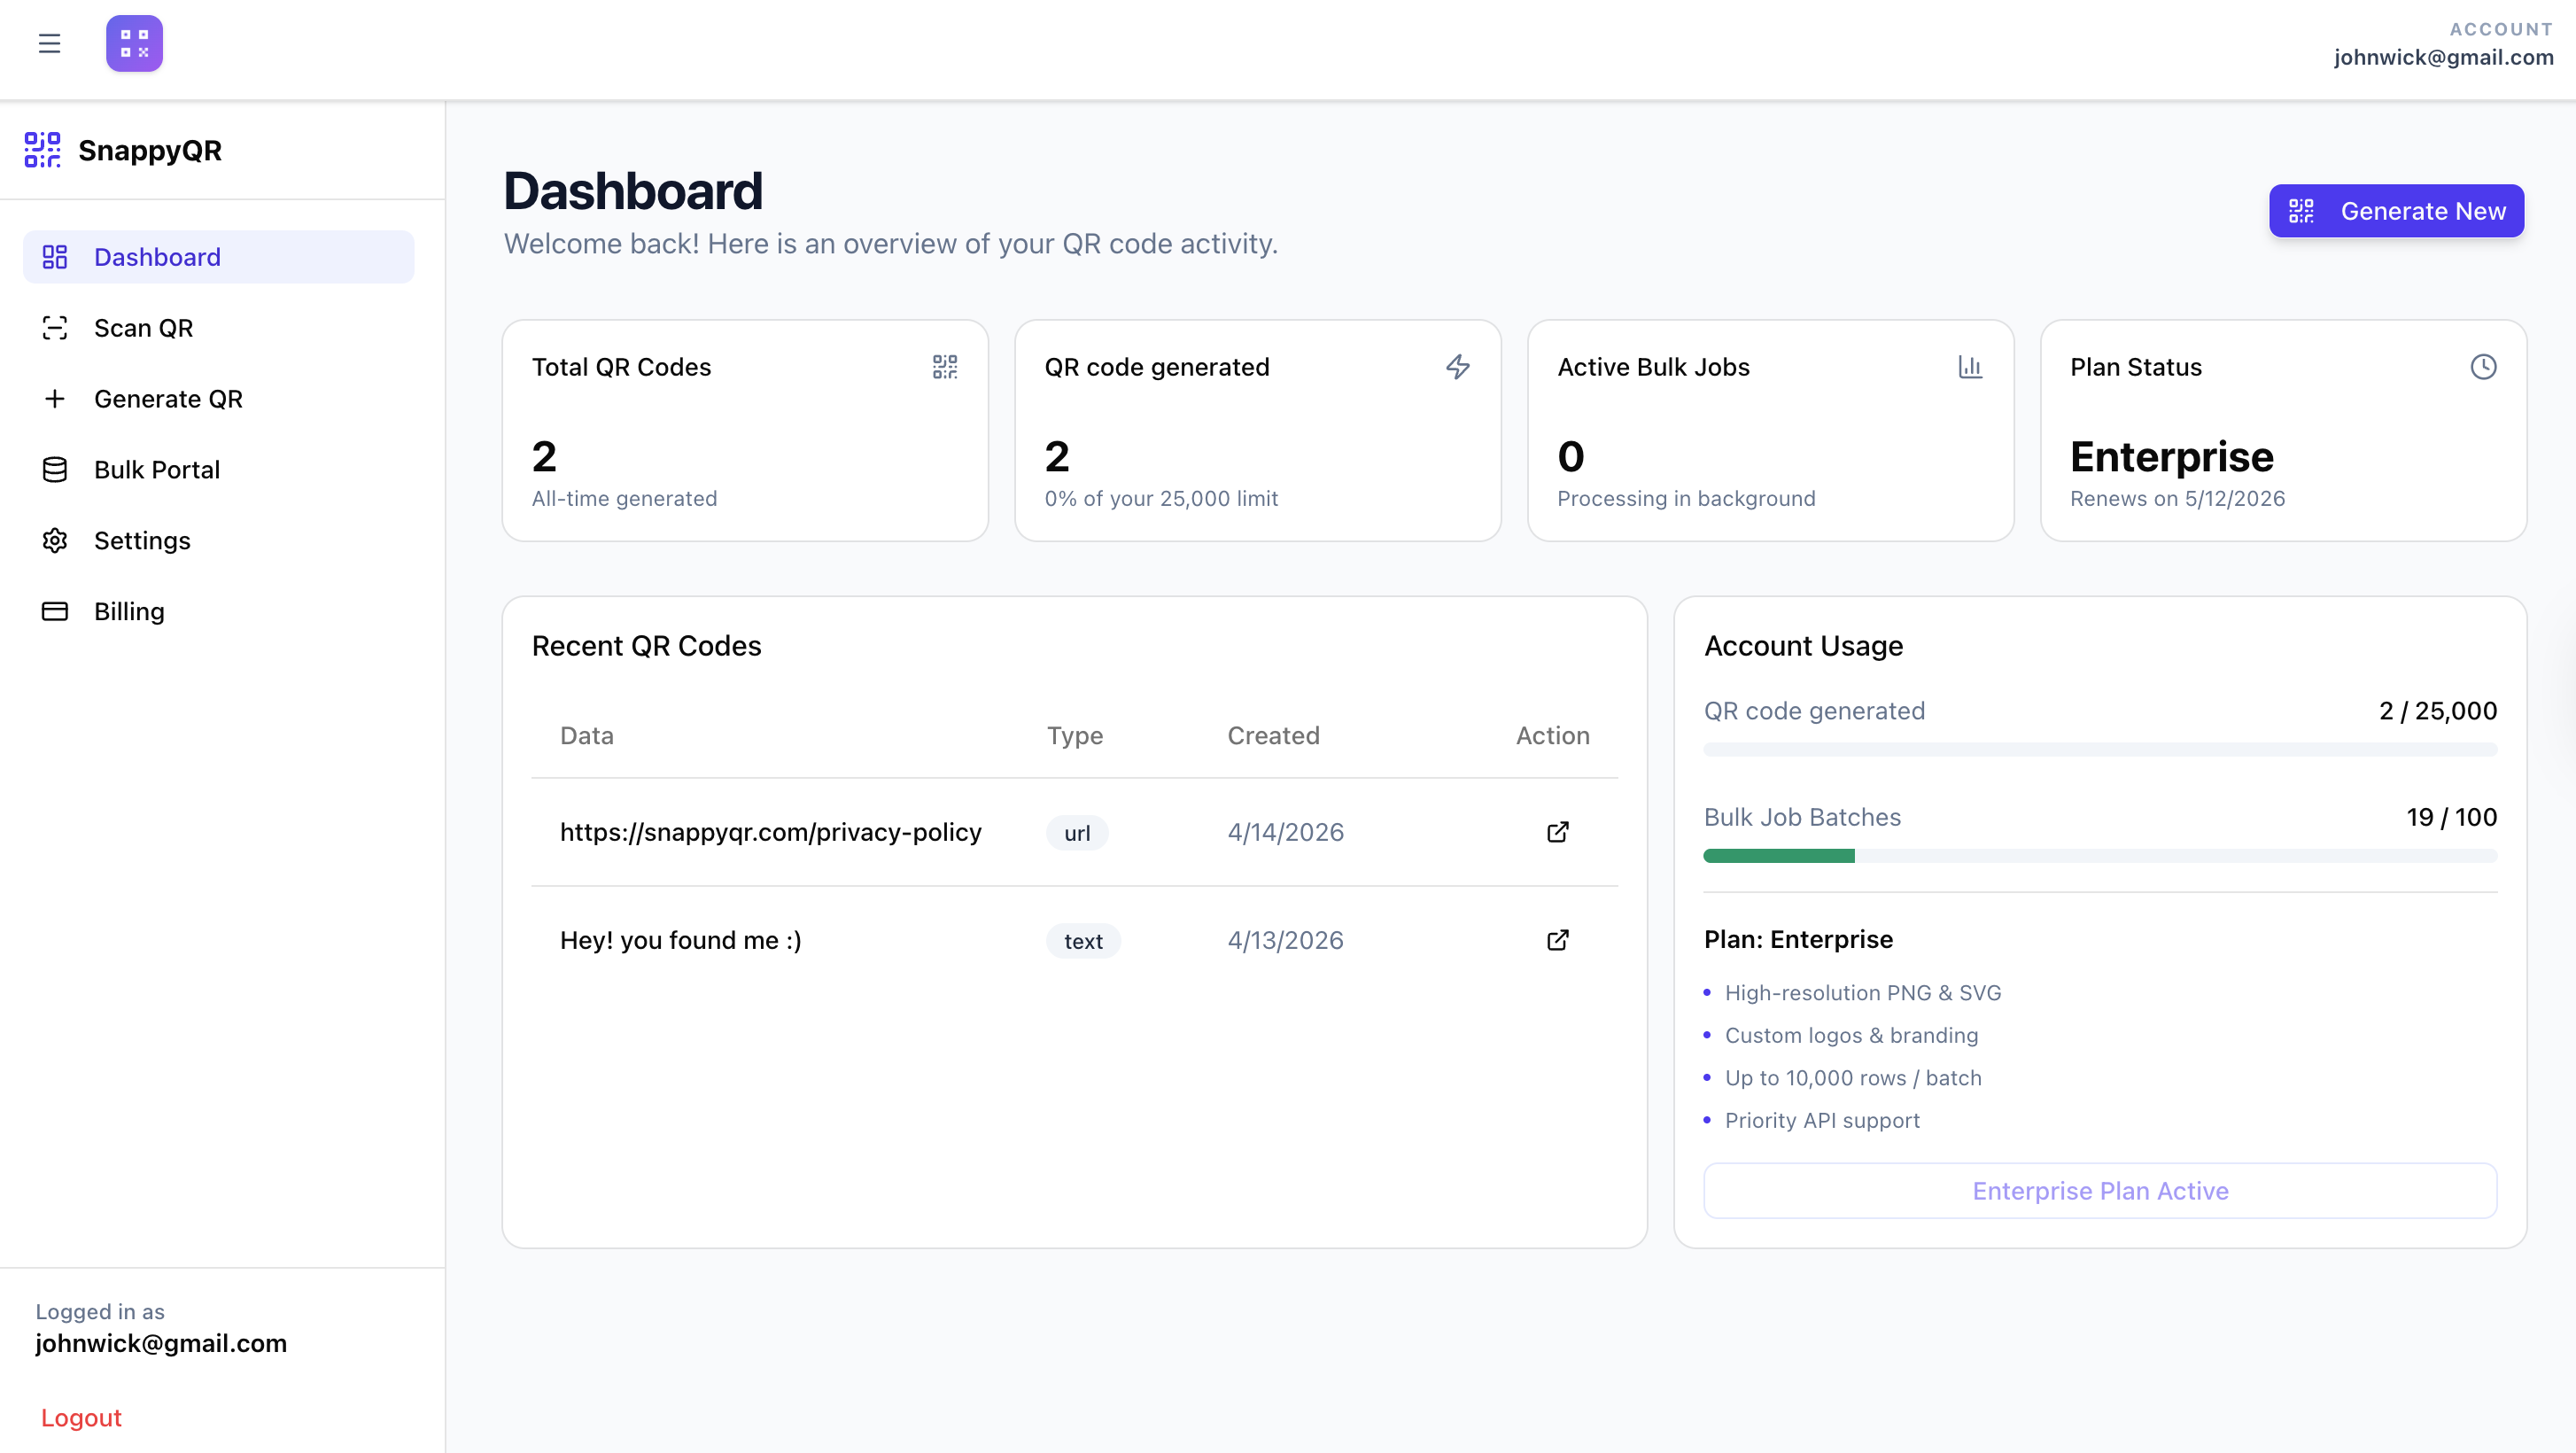
Task: Click the Generate New button
Action: (2395, 210)
